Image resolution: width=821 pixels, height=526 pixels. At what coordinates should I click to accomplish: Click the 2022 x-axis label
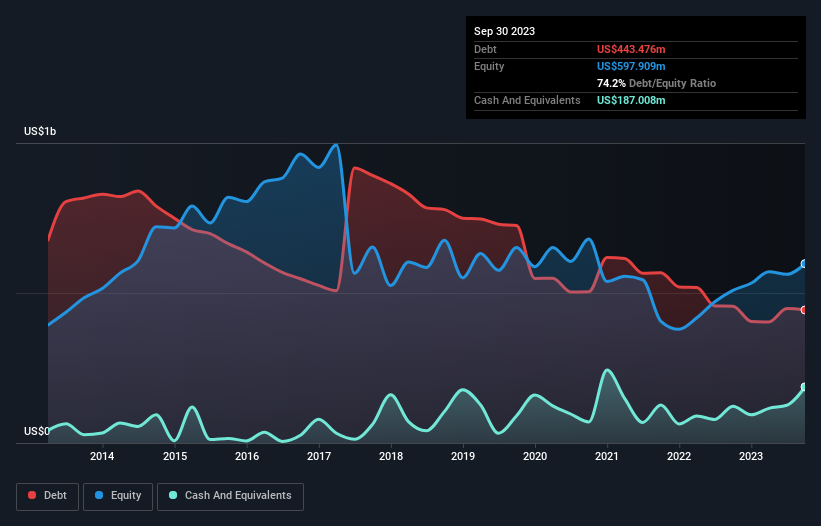click(x=679, y=456)
